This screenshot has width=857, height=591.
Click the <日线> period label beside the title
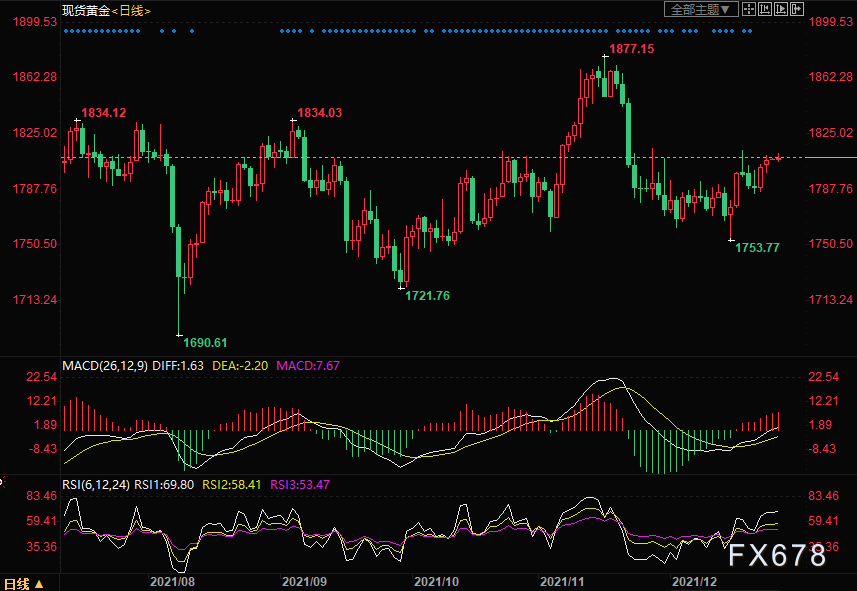click(131, 10)
